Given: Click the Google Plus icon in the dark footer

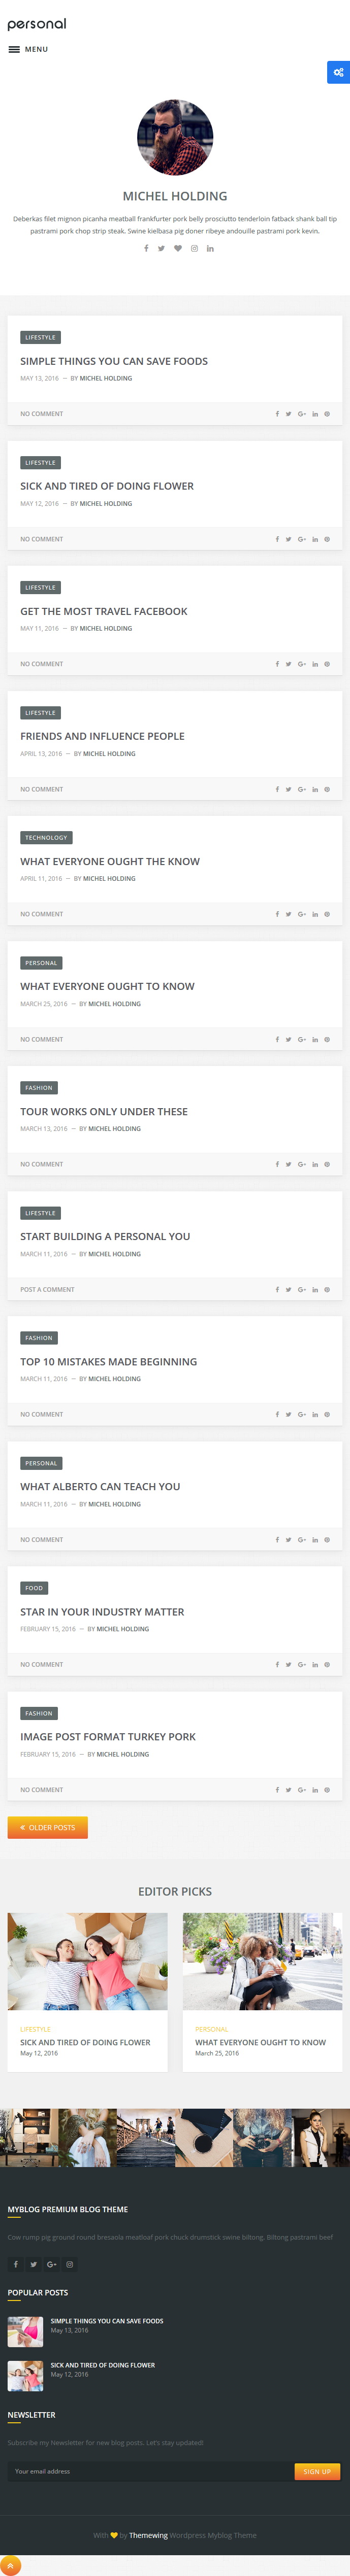Looking at the screenshot, I should [x=51, y=2264].
